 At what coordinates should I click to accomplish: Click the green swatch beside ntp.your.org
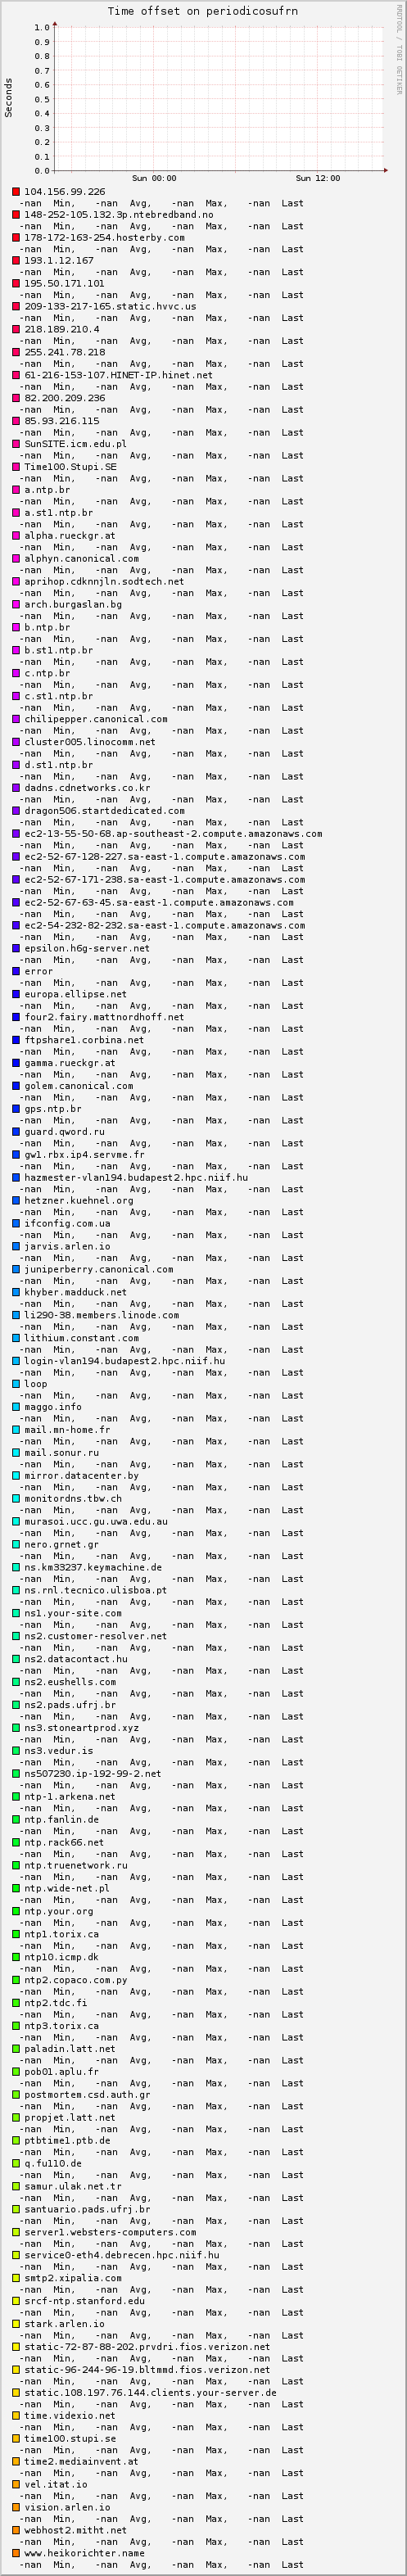16,1910
